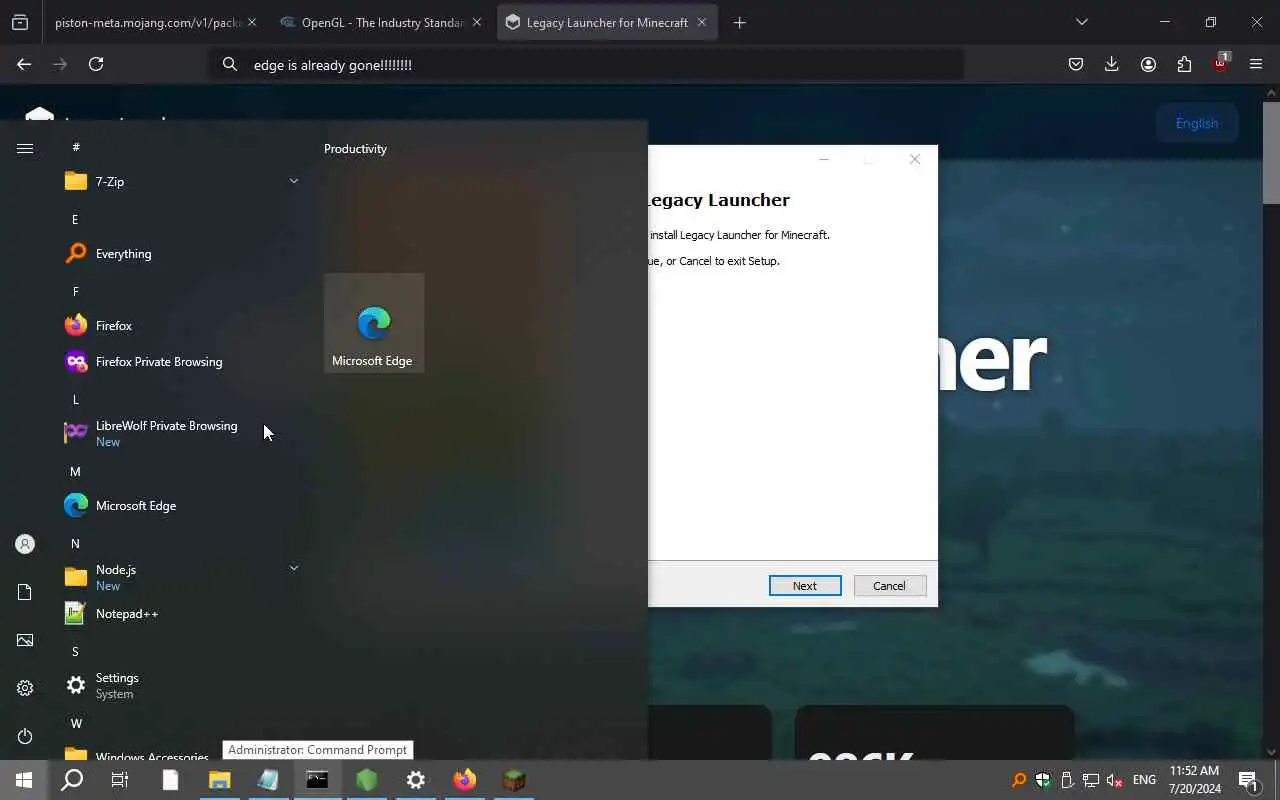Open Microsoft Edge in app list
Image resolution: width=1280 pixels, height=800 pixels.
pyautogui.click(x=181, y=506)
